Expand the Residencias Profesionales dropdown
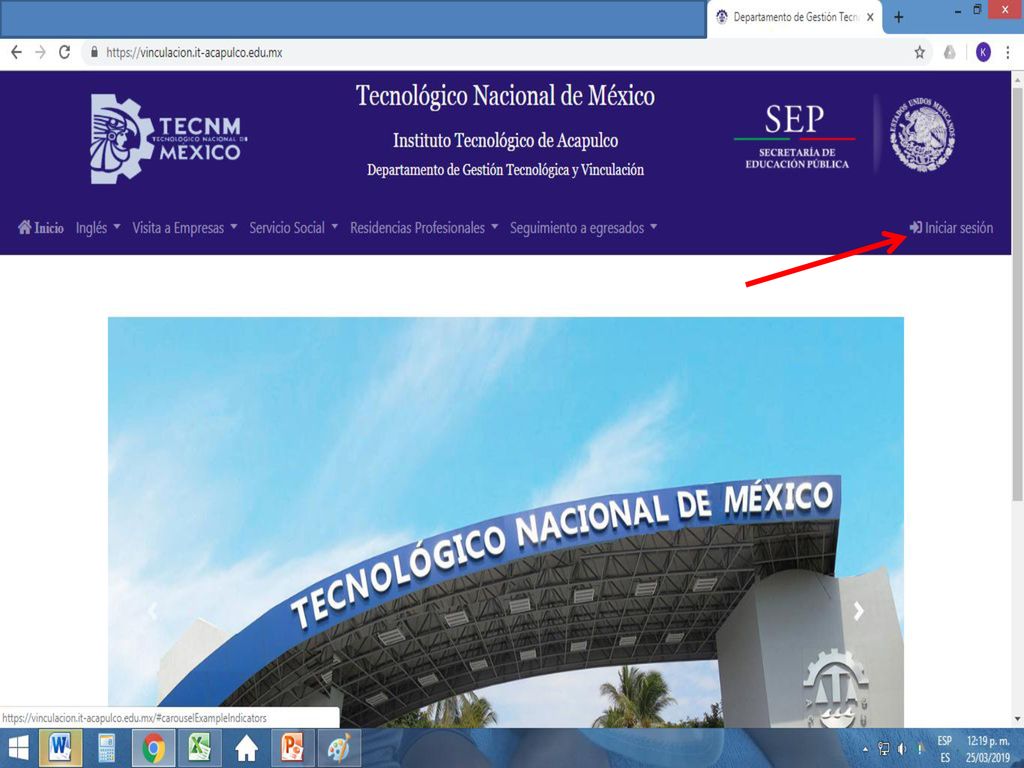1024x768 pixels. pos(424,227)
